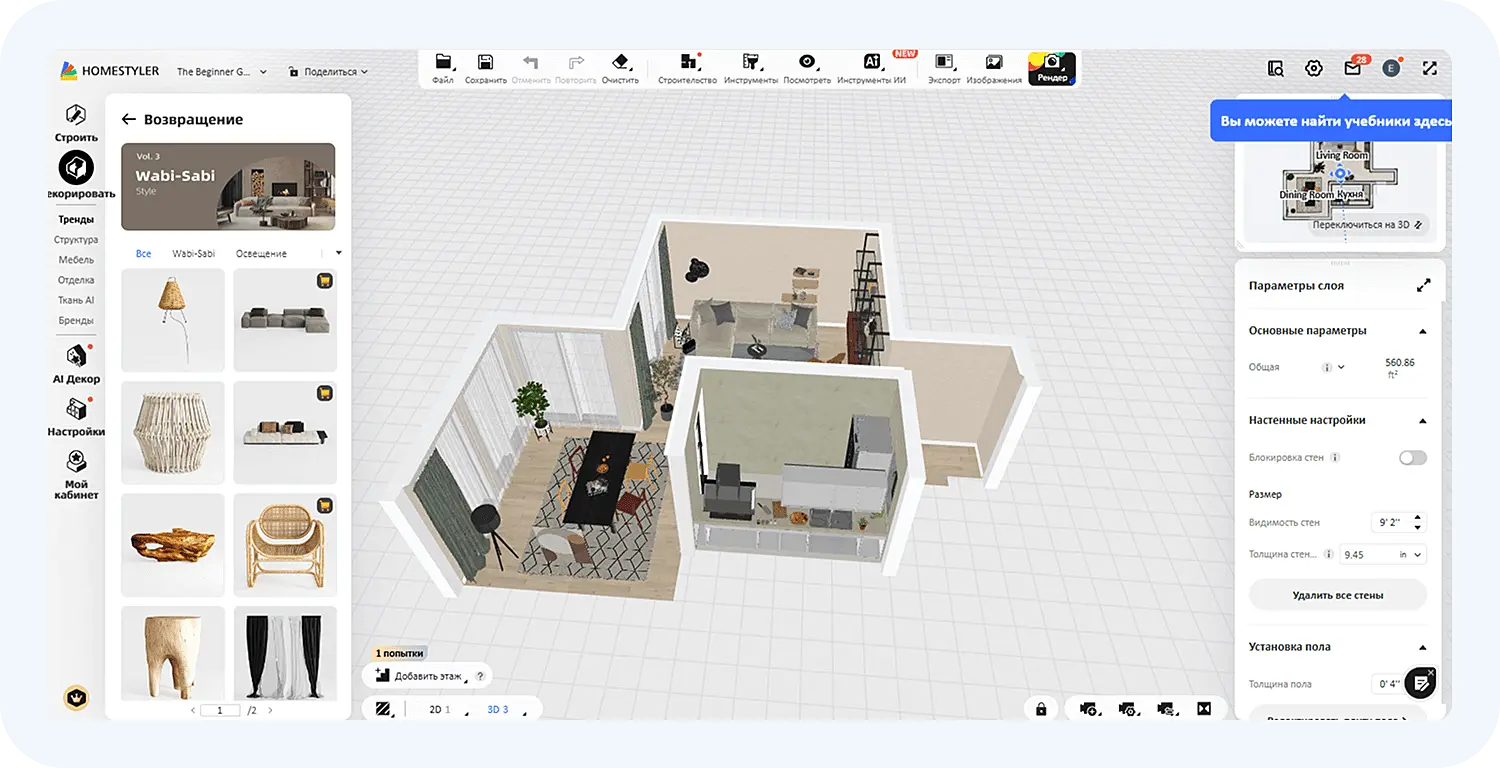This screenshot has width=1500, height=768.
Task: Click the Save (Сохранить) floppy disk icon
Action: (485, 62)
